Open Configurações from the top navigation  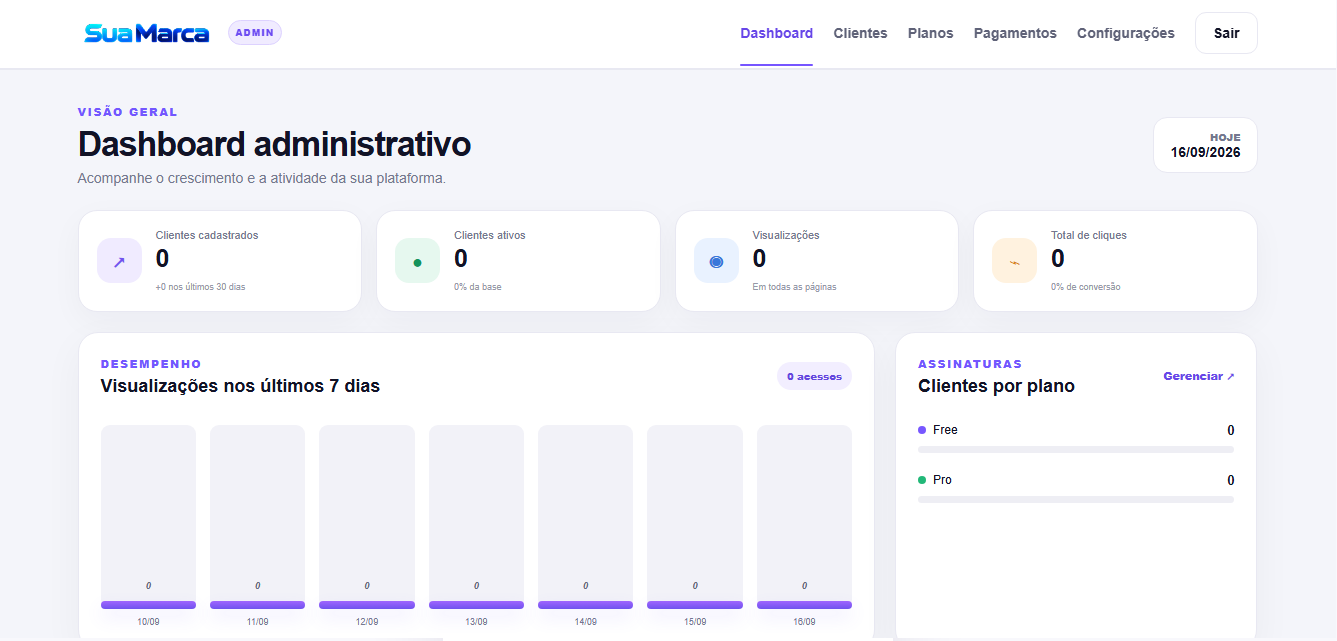click(x=1126, y=33)
